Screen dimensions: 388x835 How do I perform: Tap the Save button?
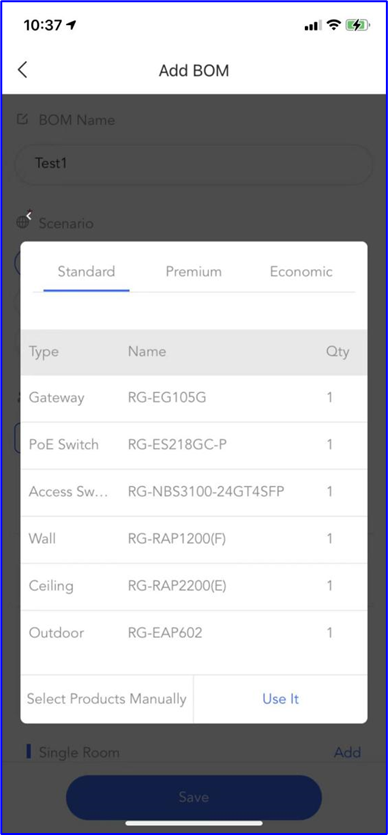(x=194, y=797)
